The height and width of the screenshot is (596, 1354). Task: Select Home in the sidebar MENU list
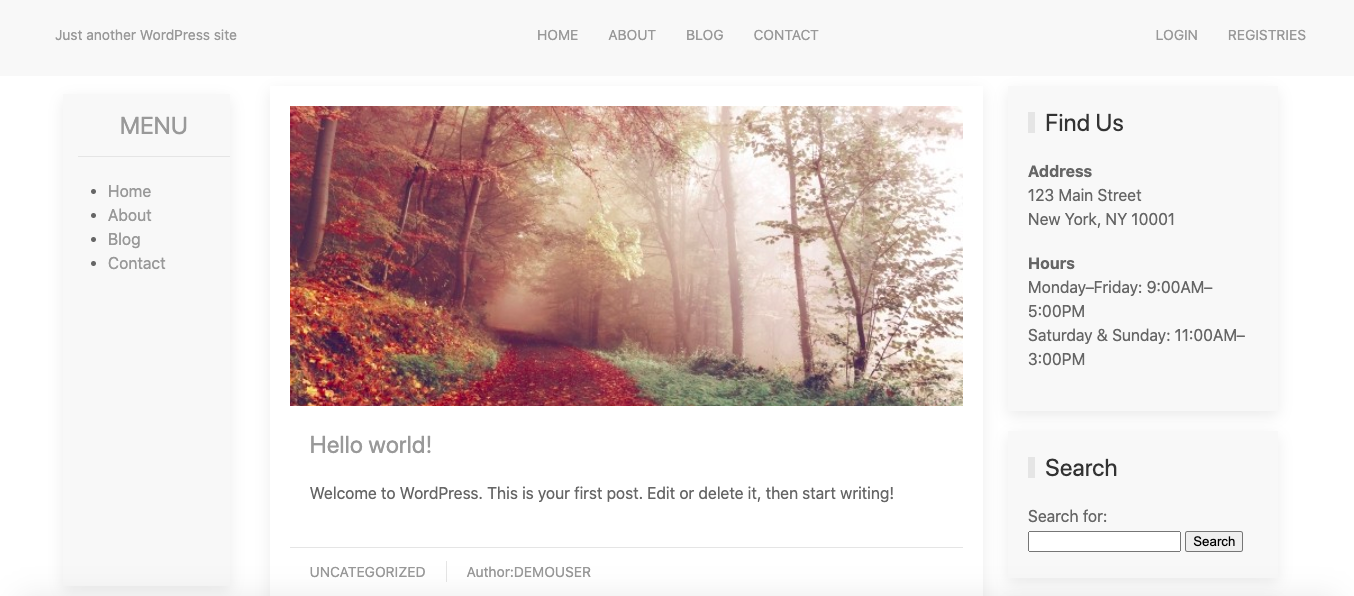point(129,191)
